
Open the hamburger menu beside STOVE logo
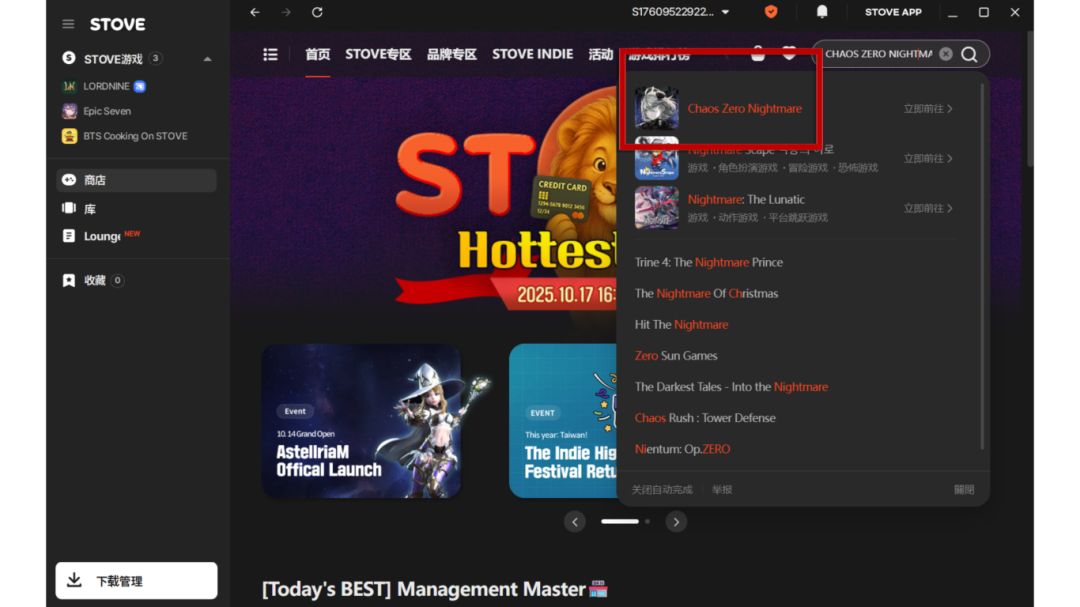pyautogui.click(x=68, y=24)
